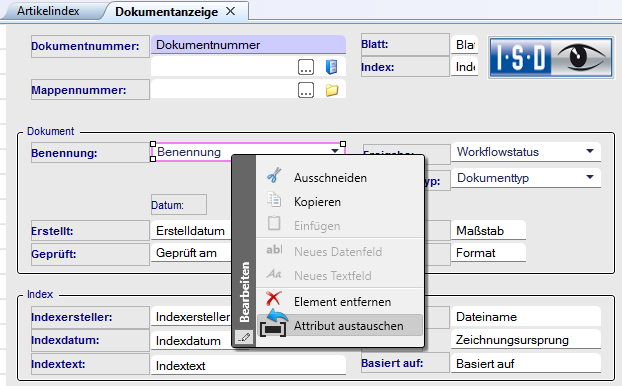Expand the Workflowstatus dropdown
Screen dimensions: 622x386
(590, 151)
